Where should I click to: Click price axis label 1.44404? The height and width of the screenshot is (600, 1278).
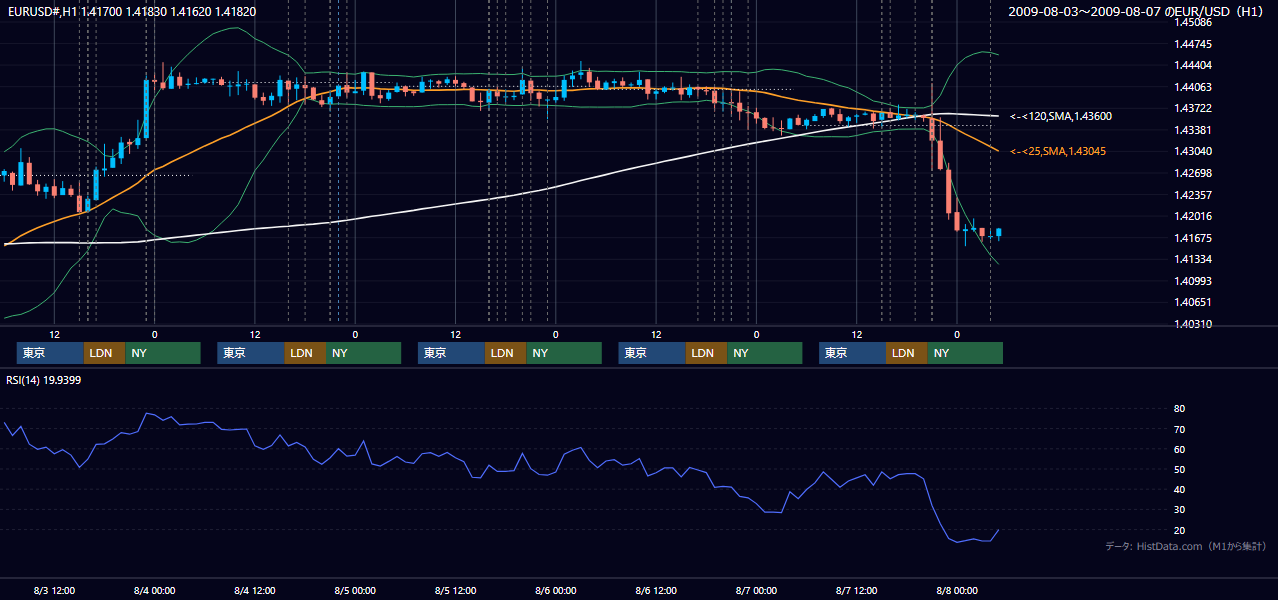1193,65
